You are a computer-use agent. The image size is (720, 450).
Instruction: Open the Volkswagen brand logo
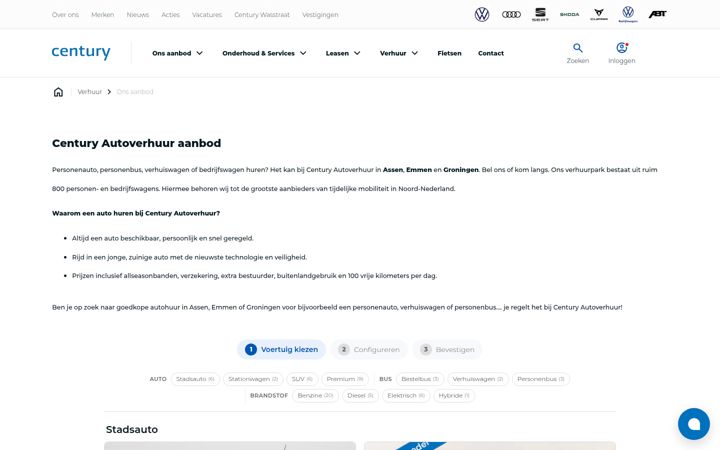click(x=482, y=15)
